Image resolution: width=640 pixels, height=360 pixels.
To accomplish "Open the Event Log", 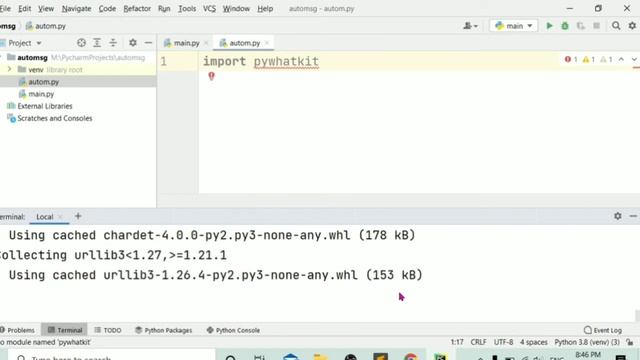I will [602, 330].
